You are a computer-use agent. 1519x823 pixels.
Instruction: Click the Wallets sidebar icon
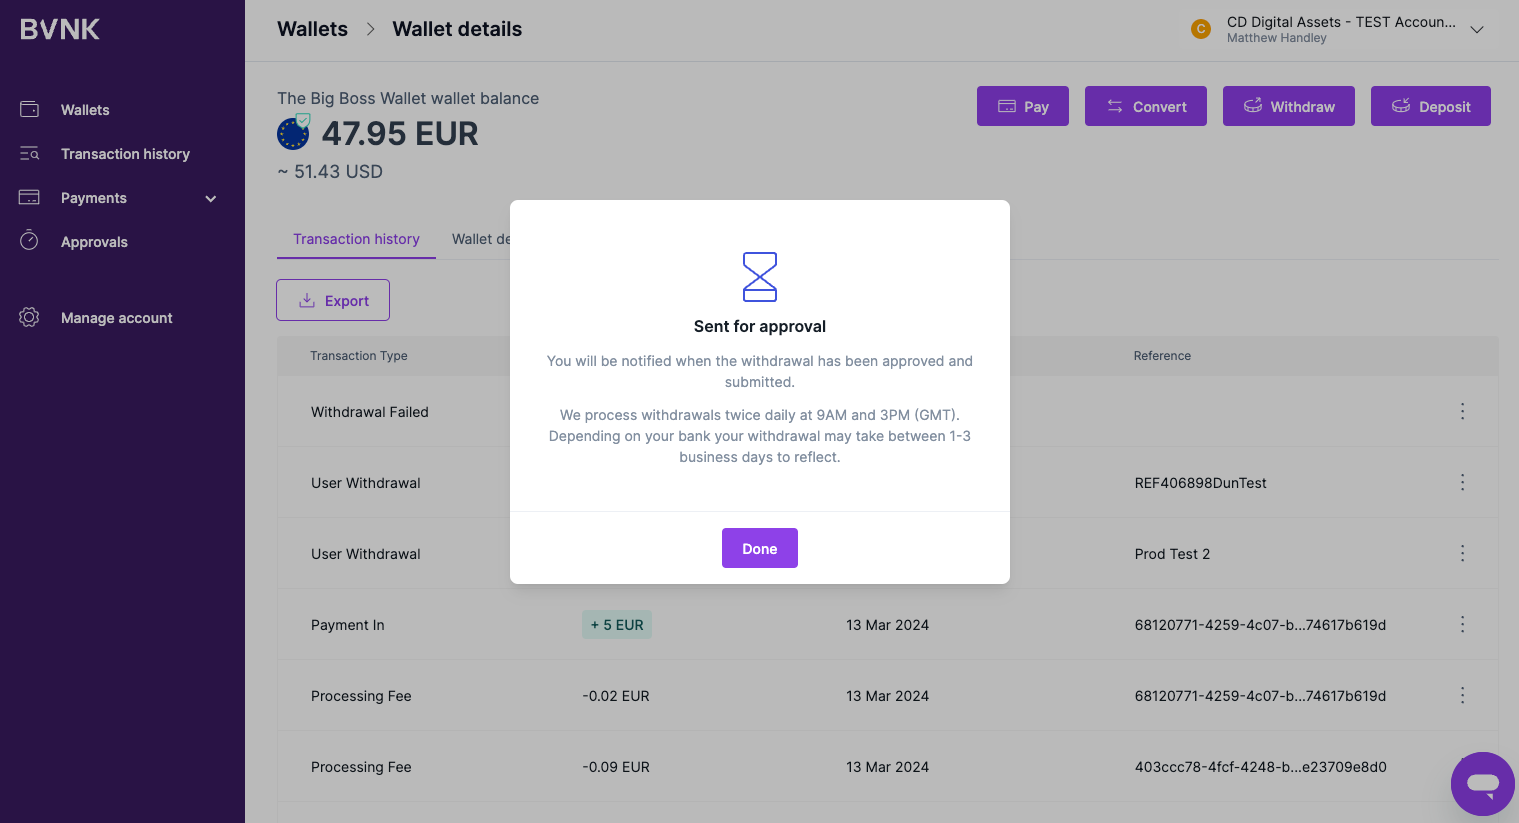click(x=30, y=109)
